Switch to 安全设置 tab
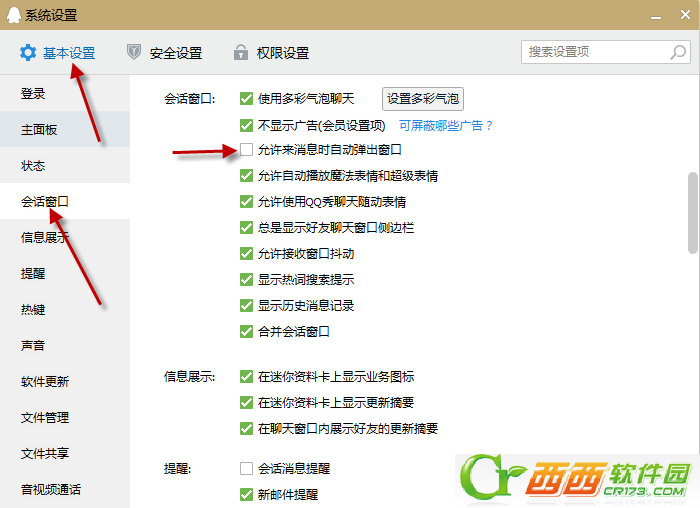The image size is (700, 508). click(x=164, y=53)
